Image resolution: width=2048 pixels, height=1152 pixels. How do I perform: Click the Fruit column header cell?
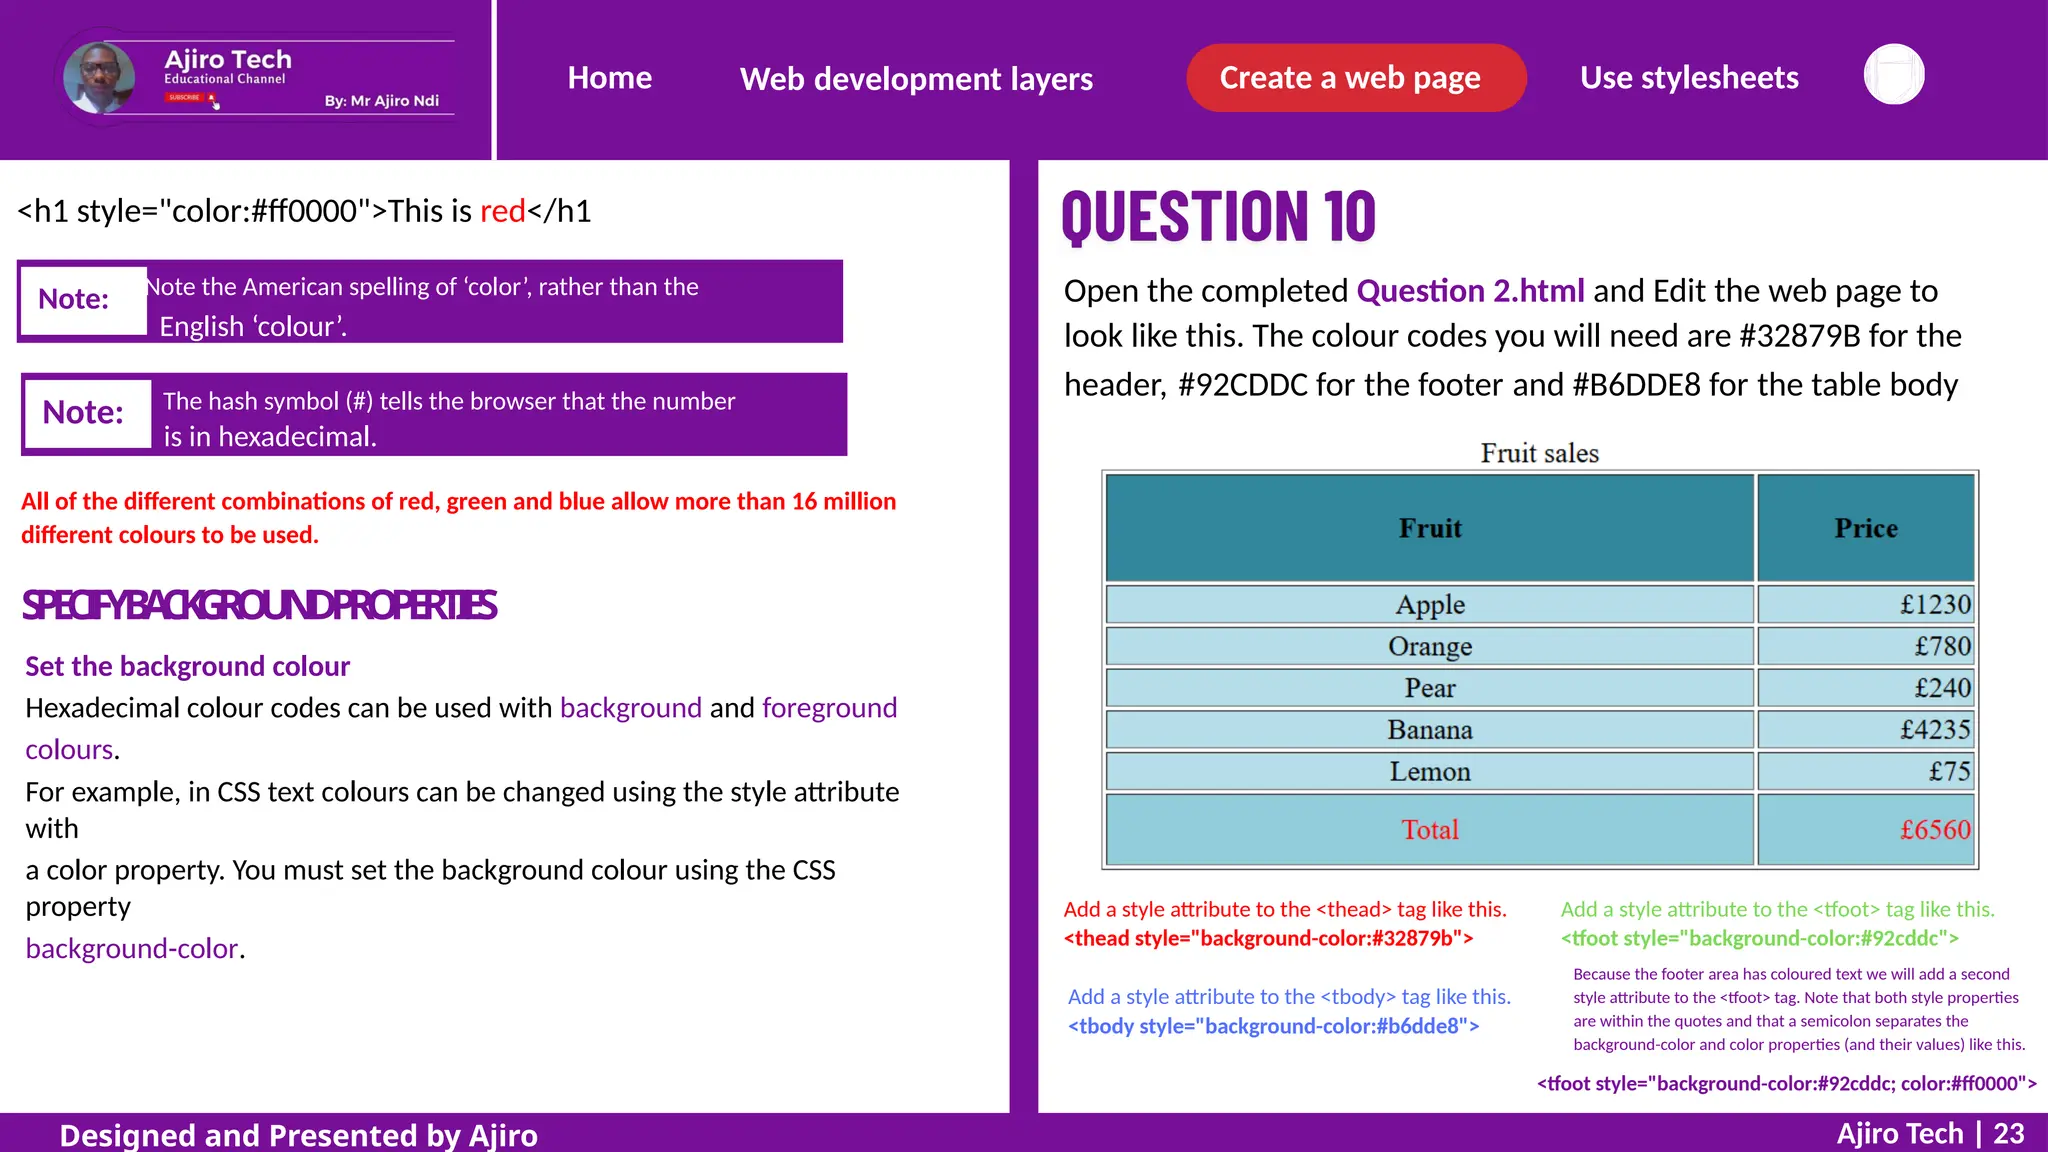pos(1430,528)
